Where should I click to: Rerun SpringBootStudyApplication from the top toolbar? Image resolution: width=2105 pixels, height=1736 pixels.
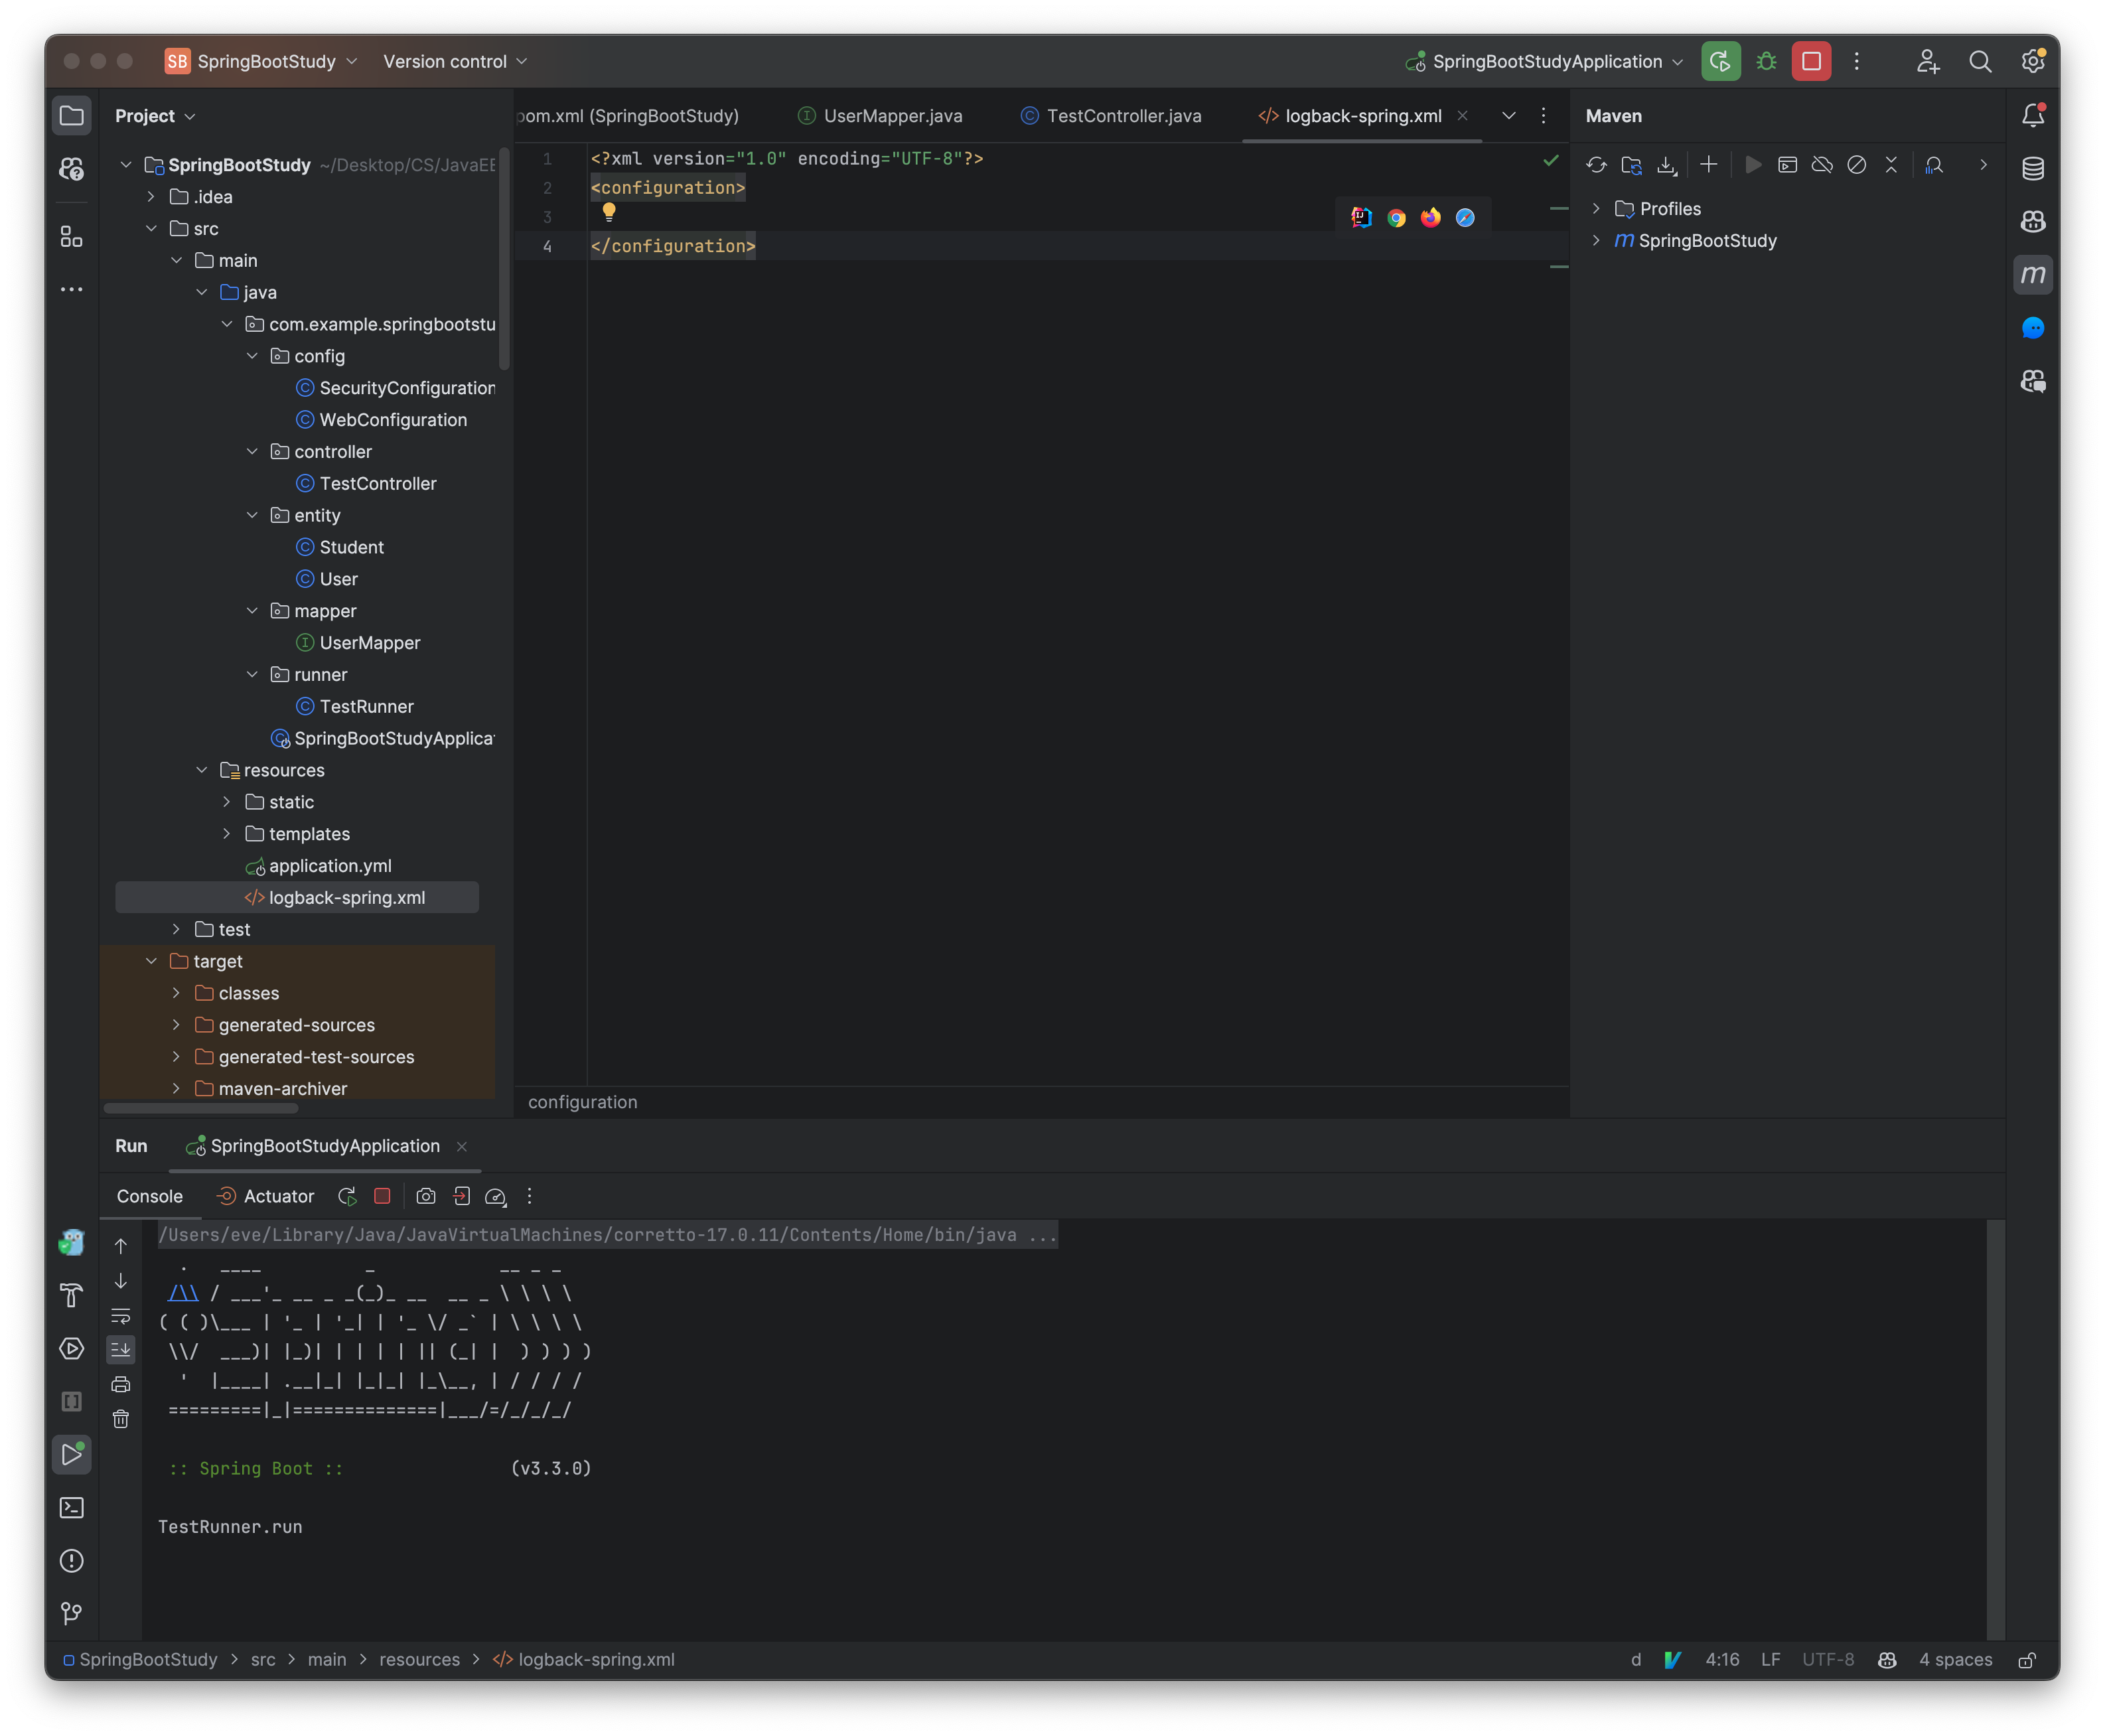1720,61
